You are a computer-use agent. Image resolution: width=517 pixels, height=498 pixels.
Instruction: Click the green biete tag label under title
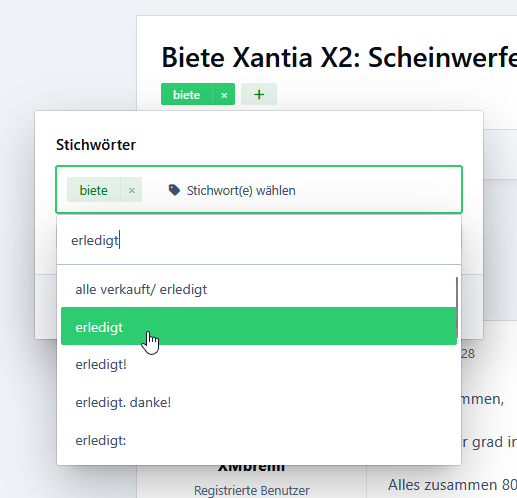(187, 94)
